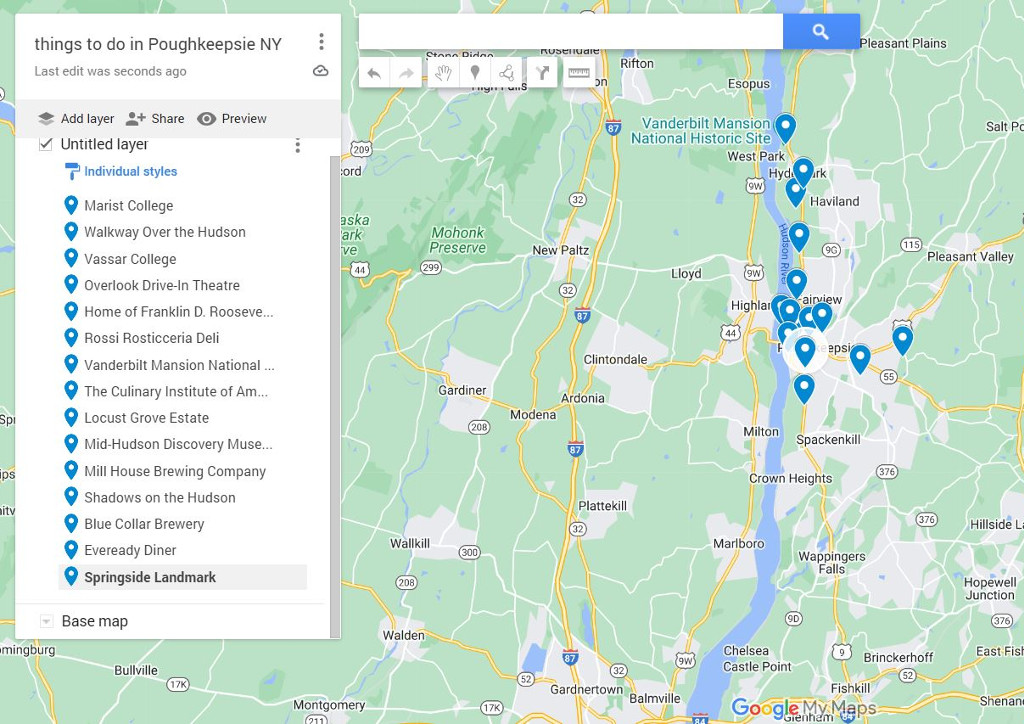Select Walkway Over the Hudson item
The image size is (1024, 724).
(x=165, y=232)
